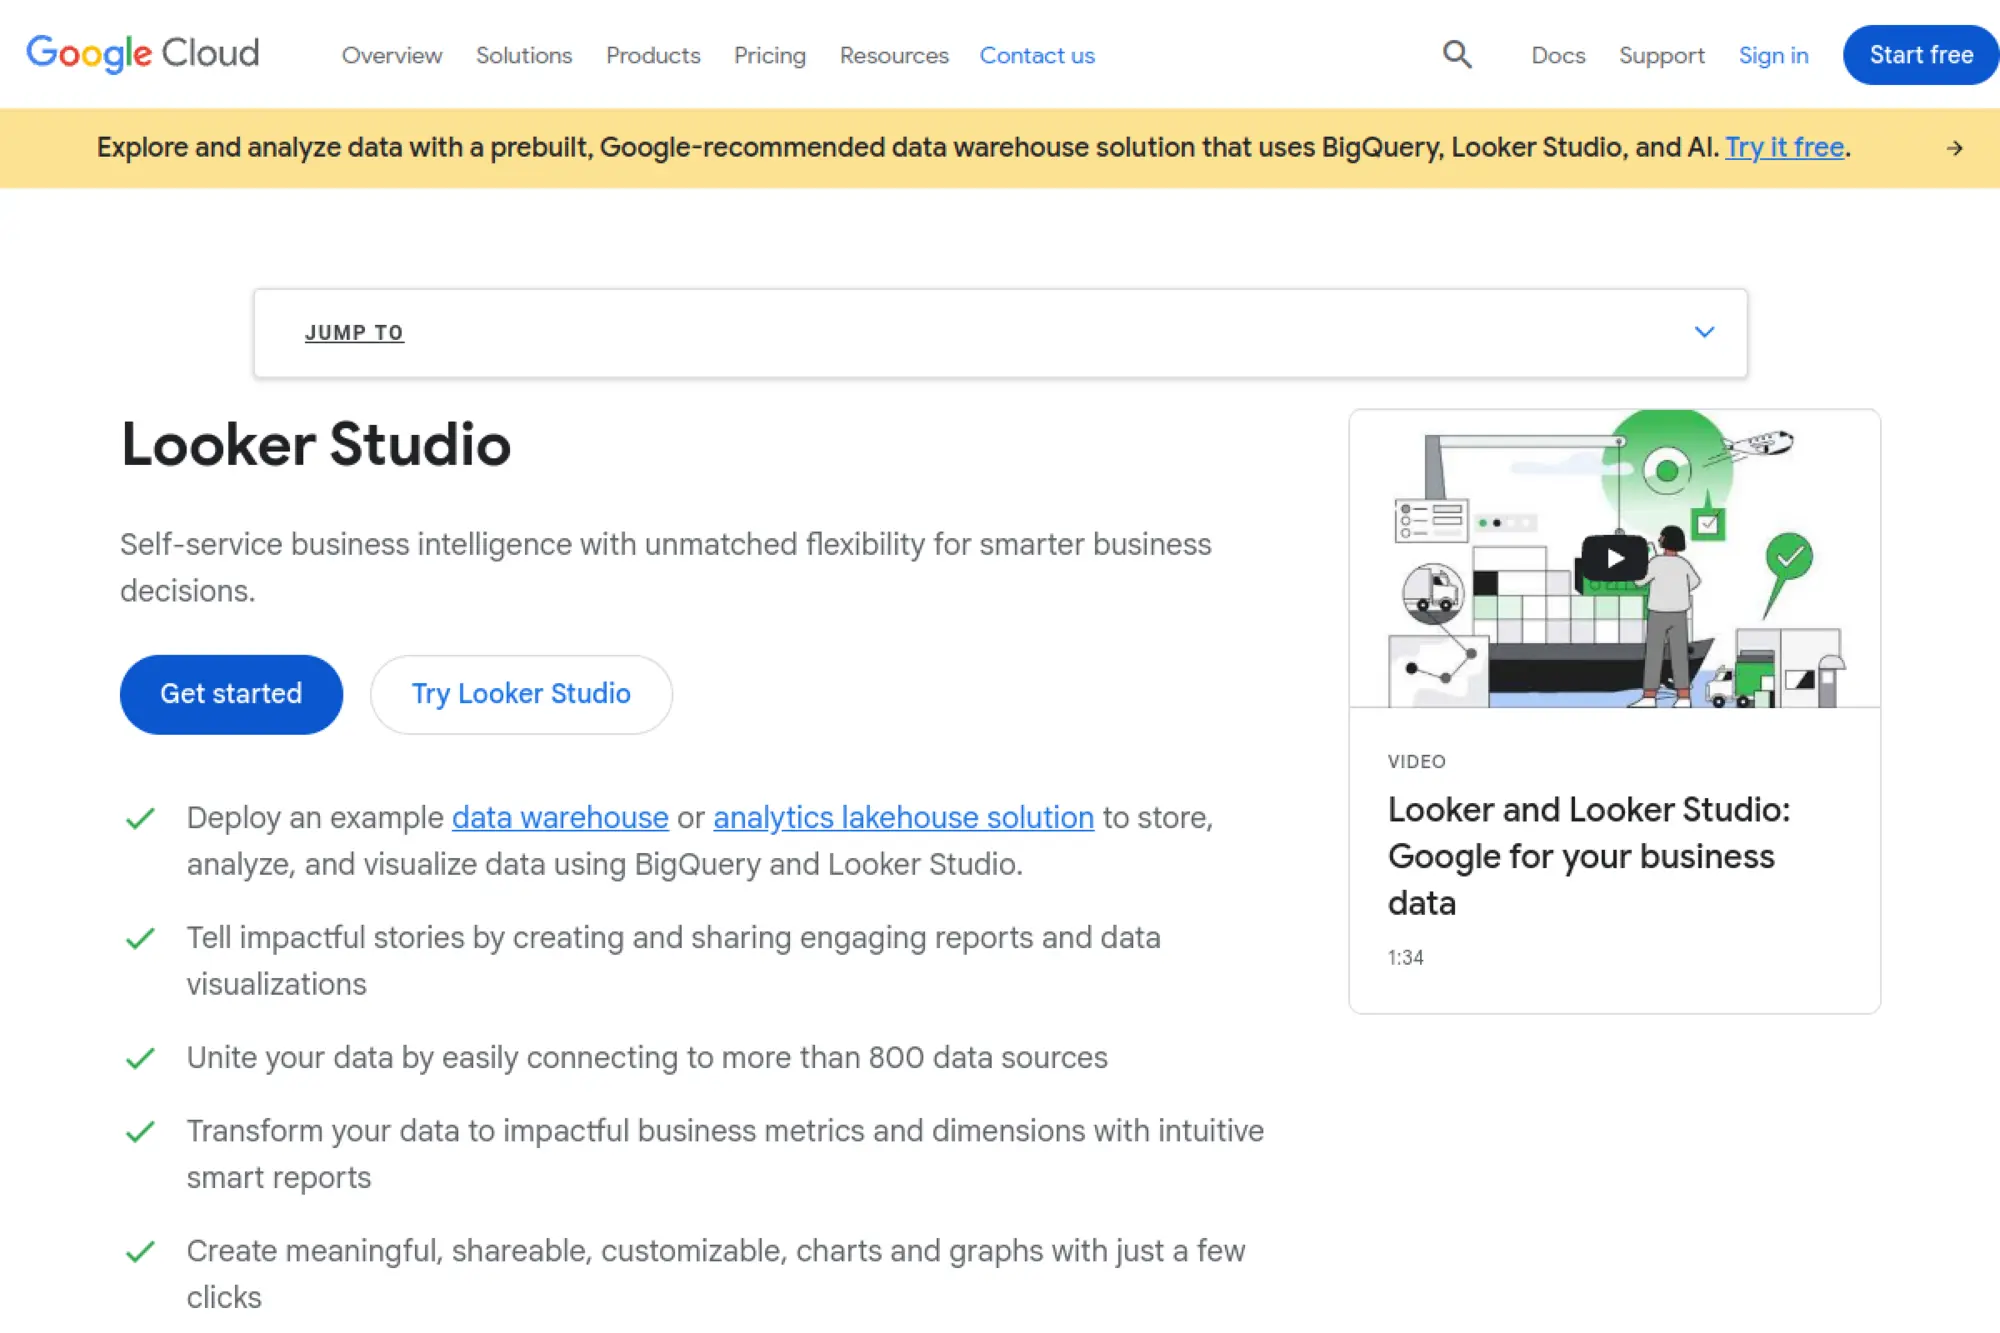2000x1333 pixels.
Task: Open the Try it free link in banner
Action: point(1783,147)
